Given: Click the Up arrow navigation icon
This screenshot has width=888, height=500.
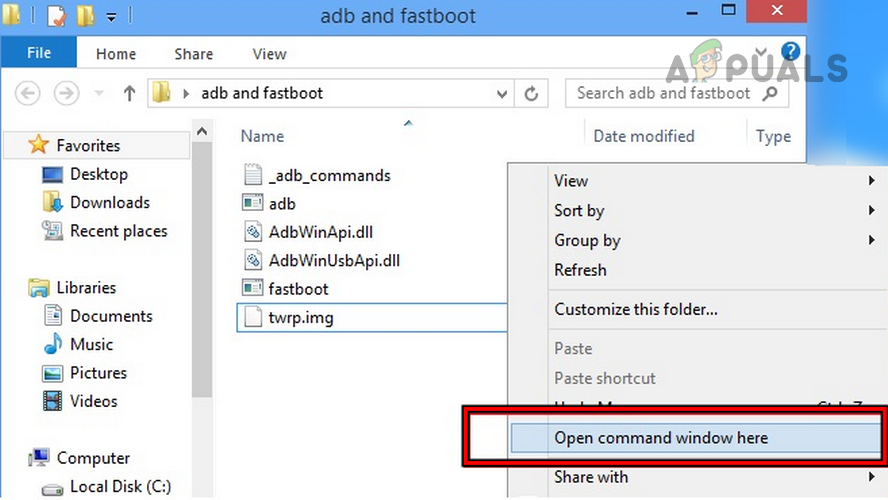Looking at the screenshot, I should (x=129, y=94).
